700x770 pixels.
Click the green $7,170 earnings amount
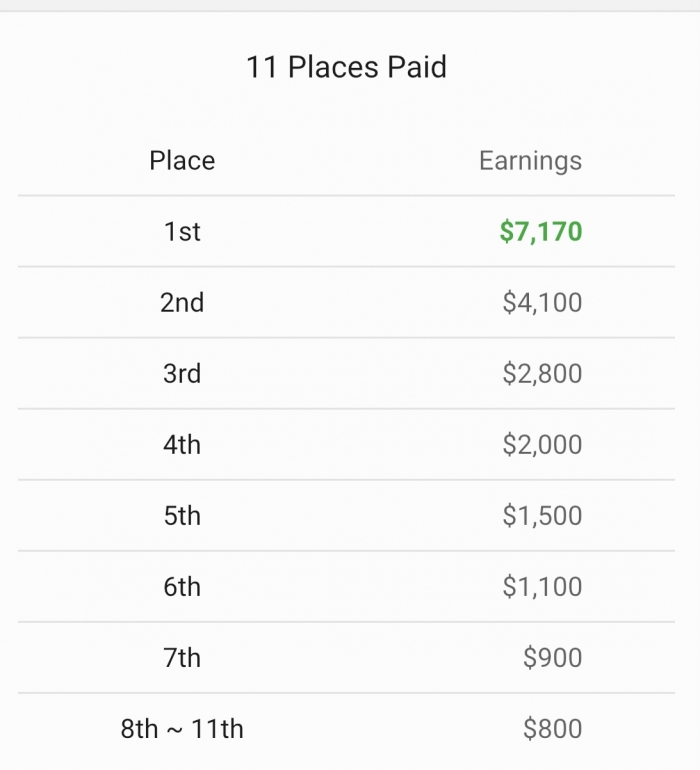tap(541, 232)
